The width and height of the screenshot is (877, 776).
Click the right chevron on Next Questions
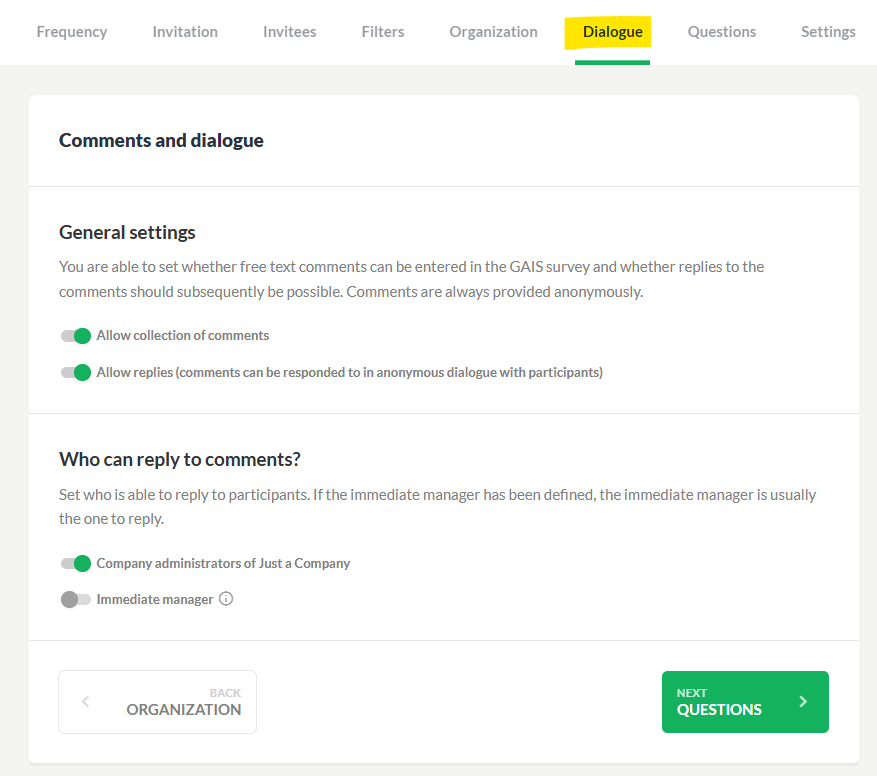(803, 702)
